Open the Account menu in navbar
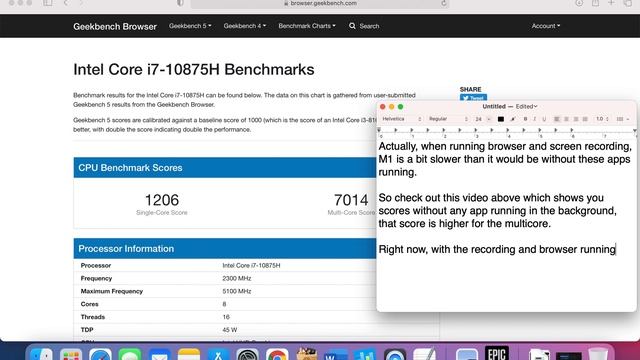Screen dimensions: 640x360 click(546, 26)
